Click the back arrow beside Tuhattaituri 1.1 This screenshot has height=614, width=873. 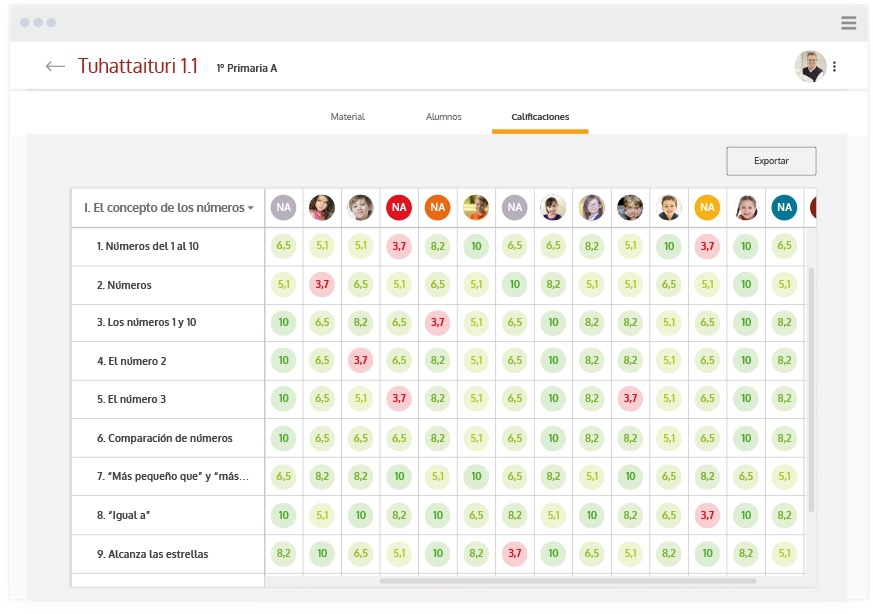[55, 67]
